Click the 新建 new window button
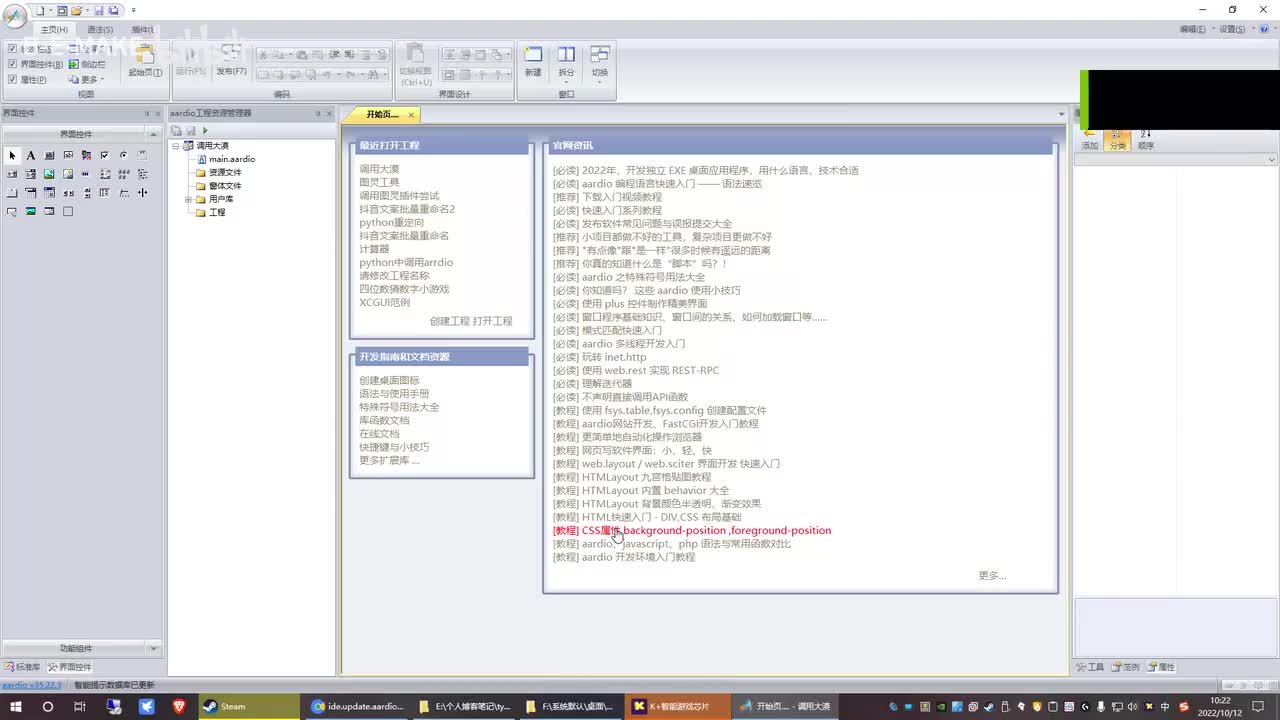 point(533,61)
